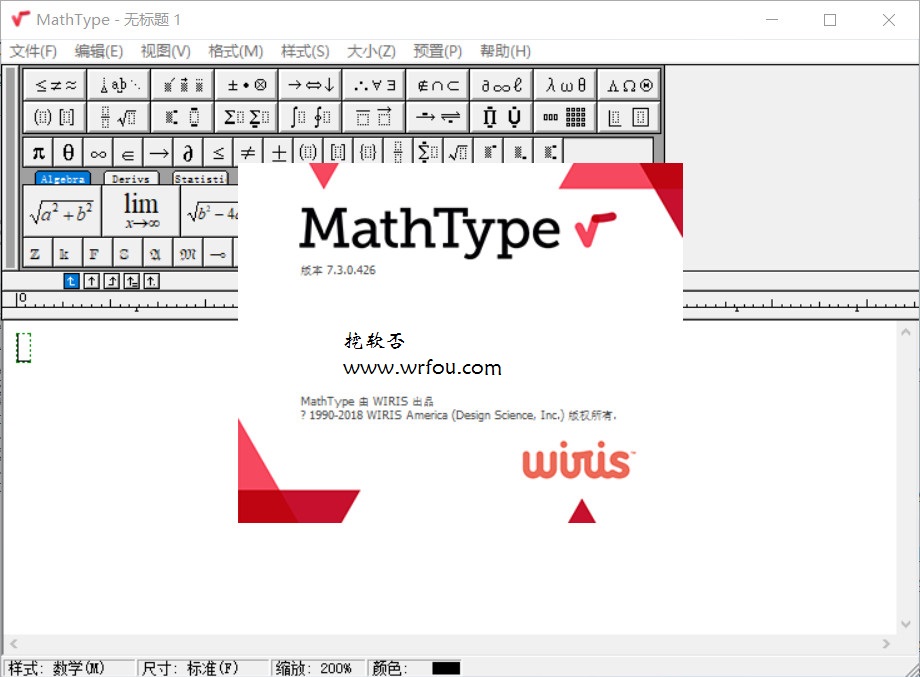Open the 帮助(H) menu
The image size is (920, 677).
point(505,52)
